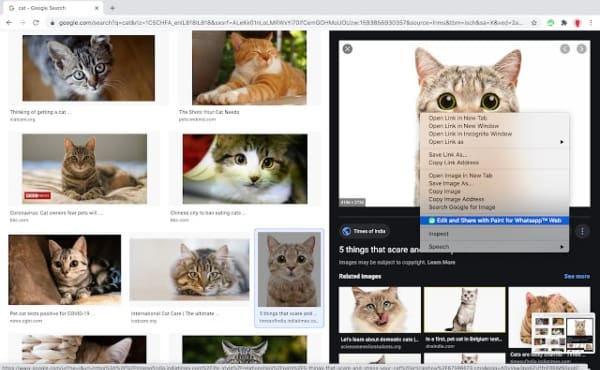Bookmark page with the star icon
The width and height of the screenshot is (600, 370).
[x=534, y=23]
